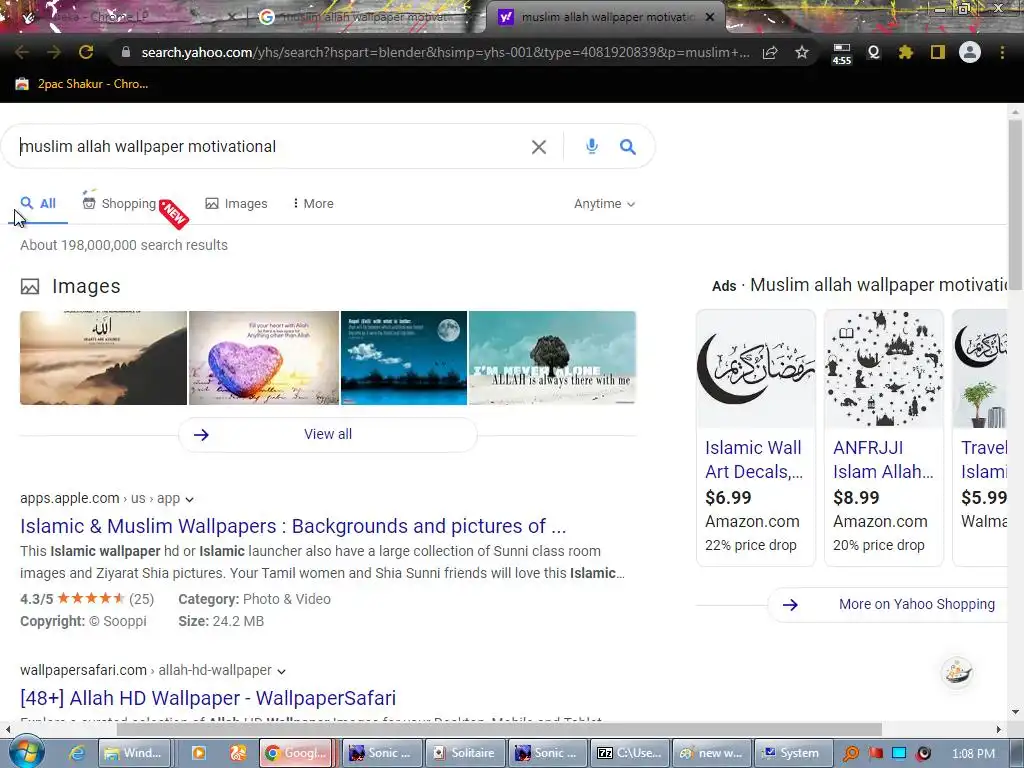Open the More search options menu
Image resolution: width=1024 pixels, height=768 pixels.
(x=313, y=204)
